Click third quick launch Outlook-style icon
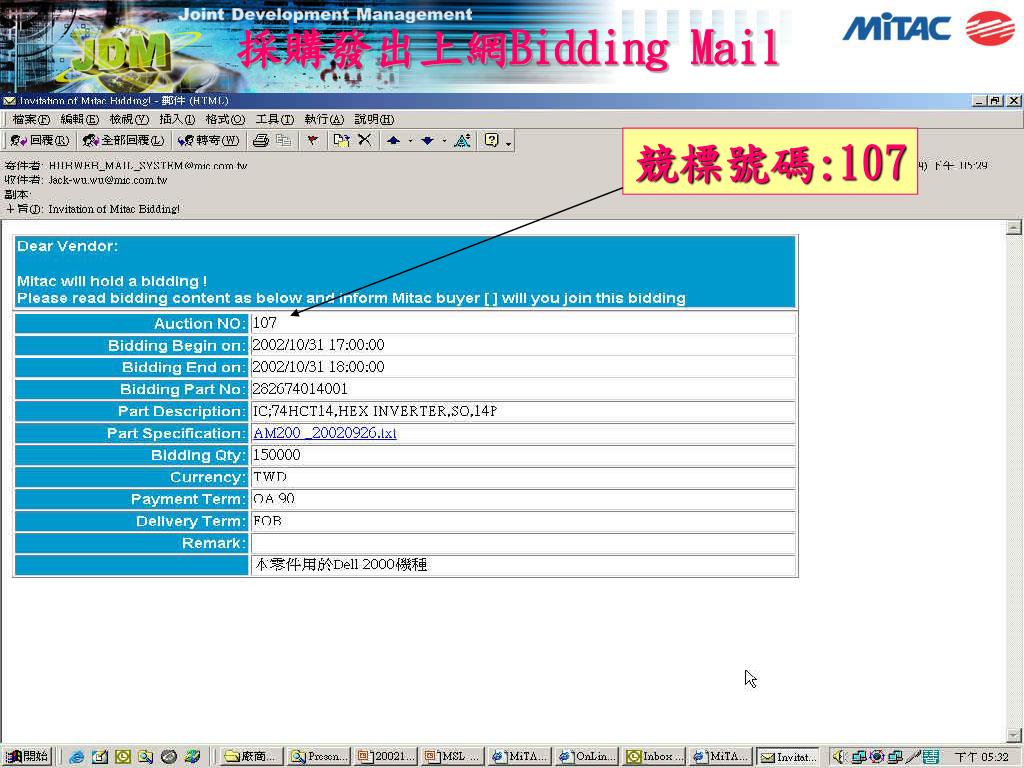The image size is (1024, 768). pos(122,756)
